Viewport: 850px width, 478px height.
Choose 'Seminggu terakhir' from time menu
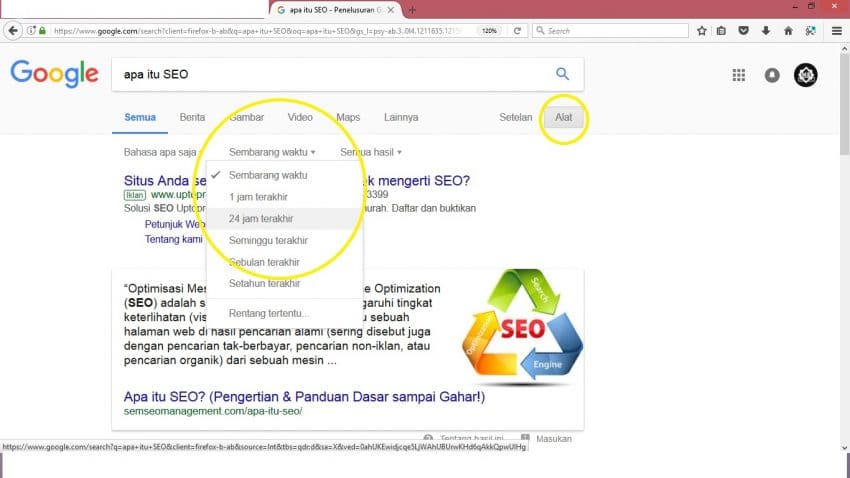[x=268, y=240]
